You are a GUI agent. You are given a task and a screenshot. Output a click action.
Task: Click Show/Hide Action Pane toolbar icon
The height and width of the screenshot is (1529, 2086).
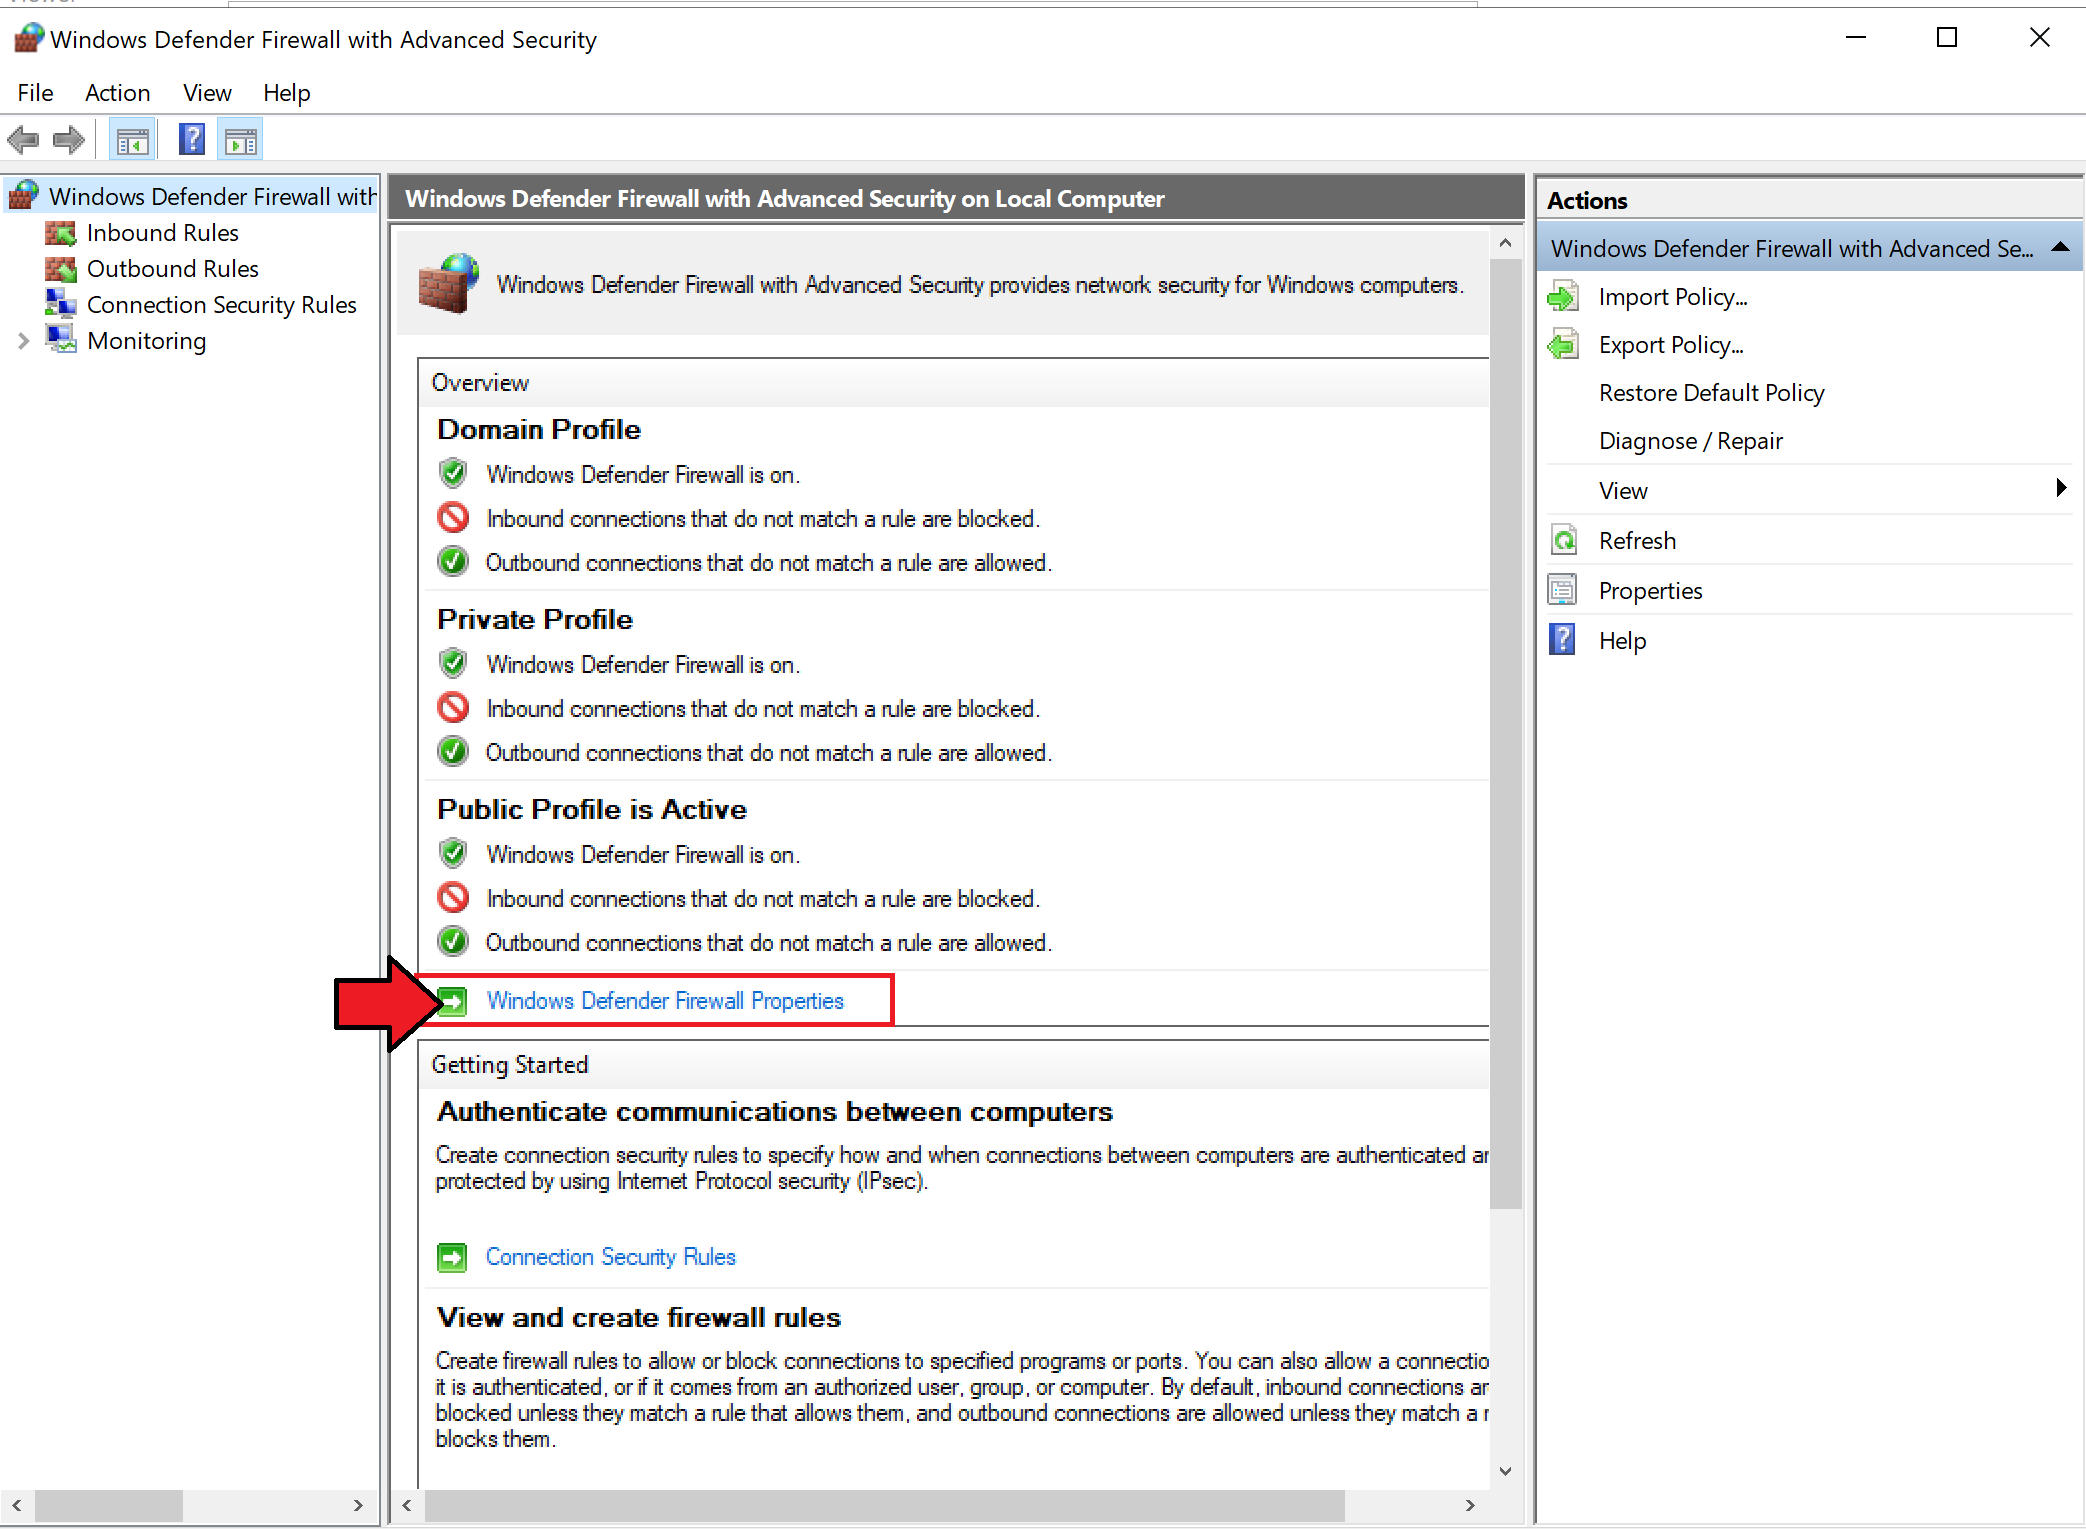[x=241, y=141]
